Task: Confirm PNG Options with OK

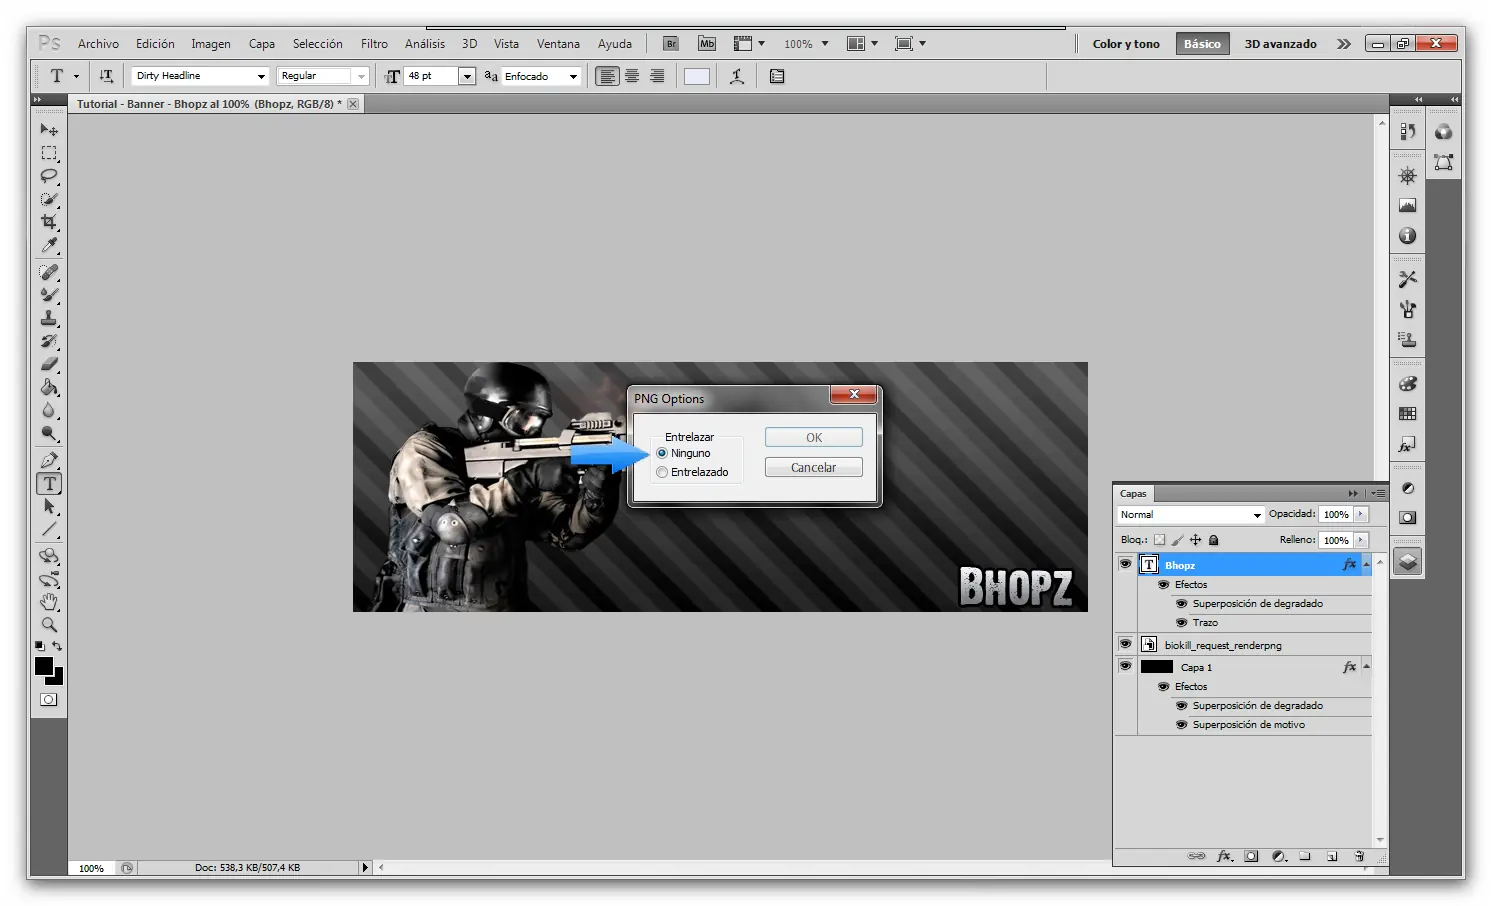Action: click(814, 437)
